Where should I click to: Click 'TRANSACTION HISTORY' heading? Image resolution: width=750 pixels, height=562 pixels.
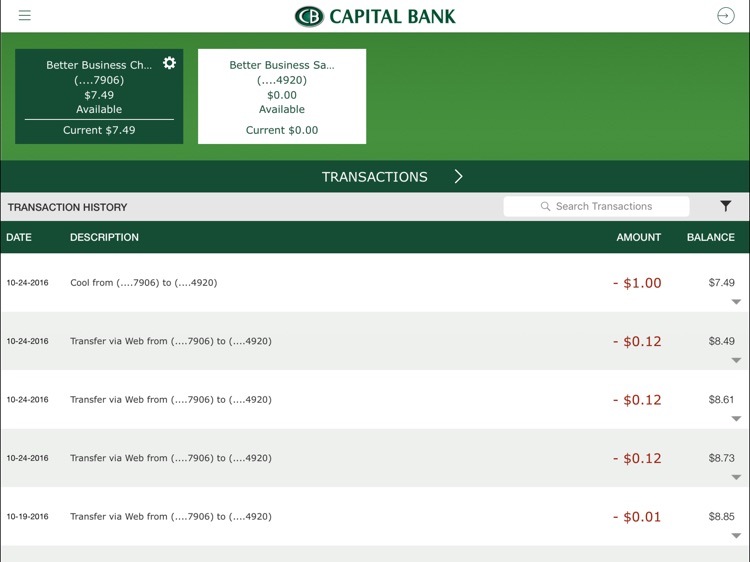67,207
